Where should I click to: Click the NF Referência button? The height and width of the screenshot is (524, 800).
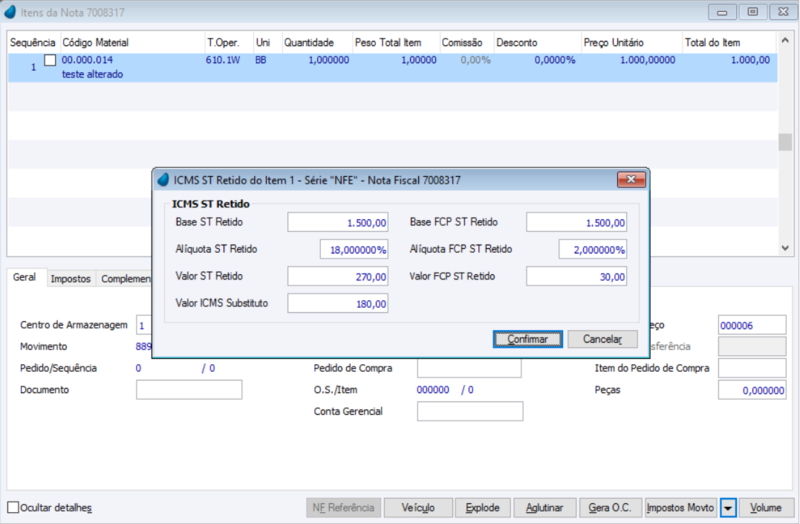point(343,508)
